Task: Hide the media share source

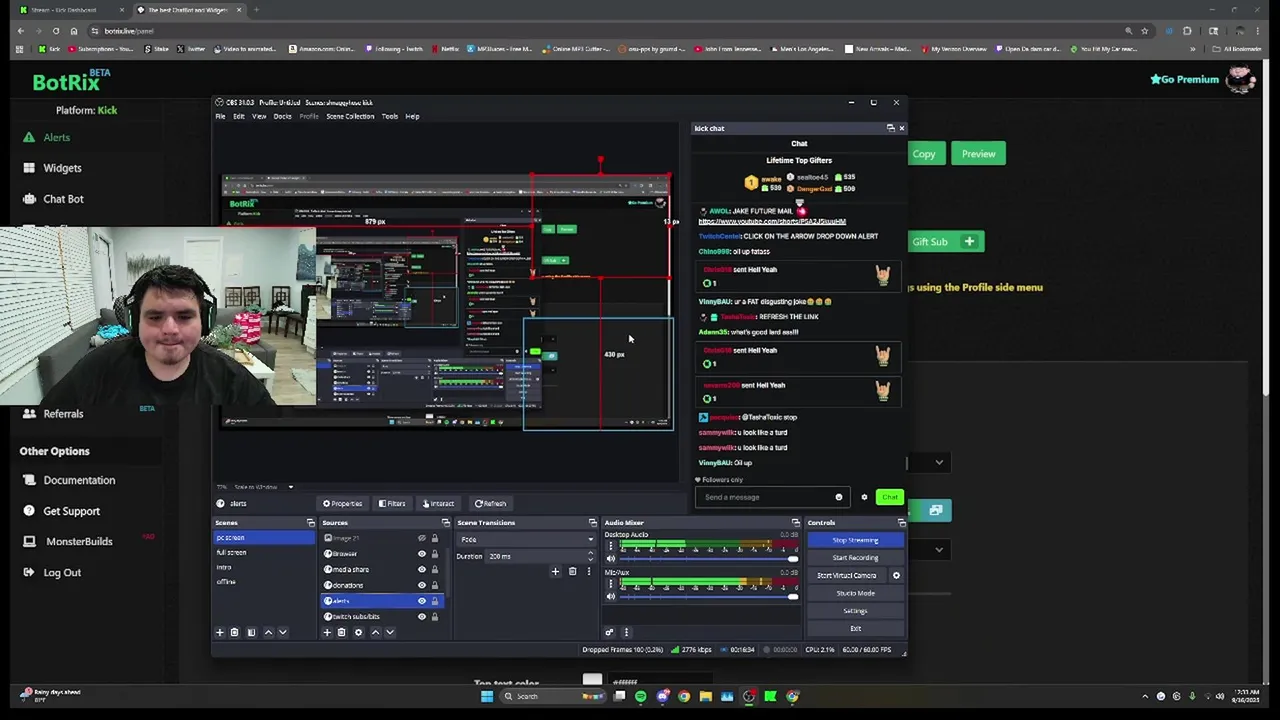Action: point(421,570)
